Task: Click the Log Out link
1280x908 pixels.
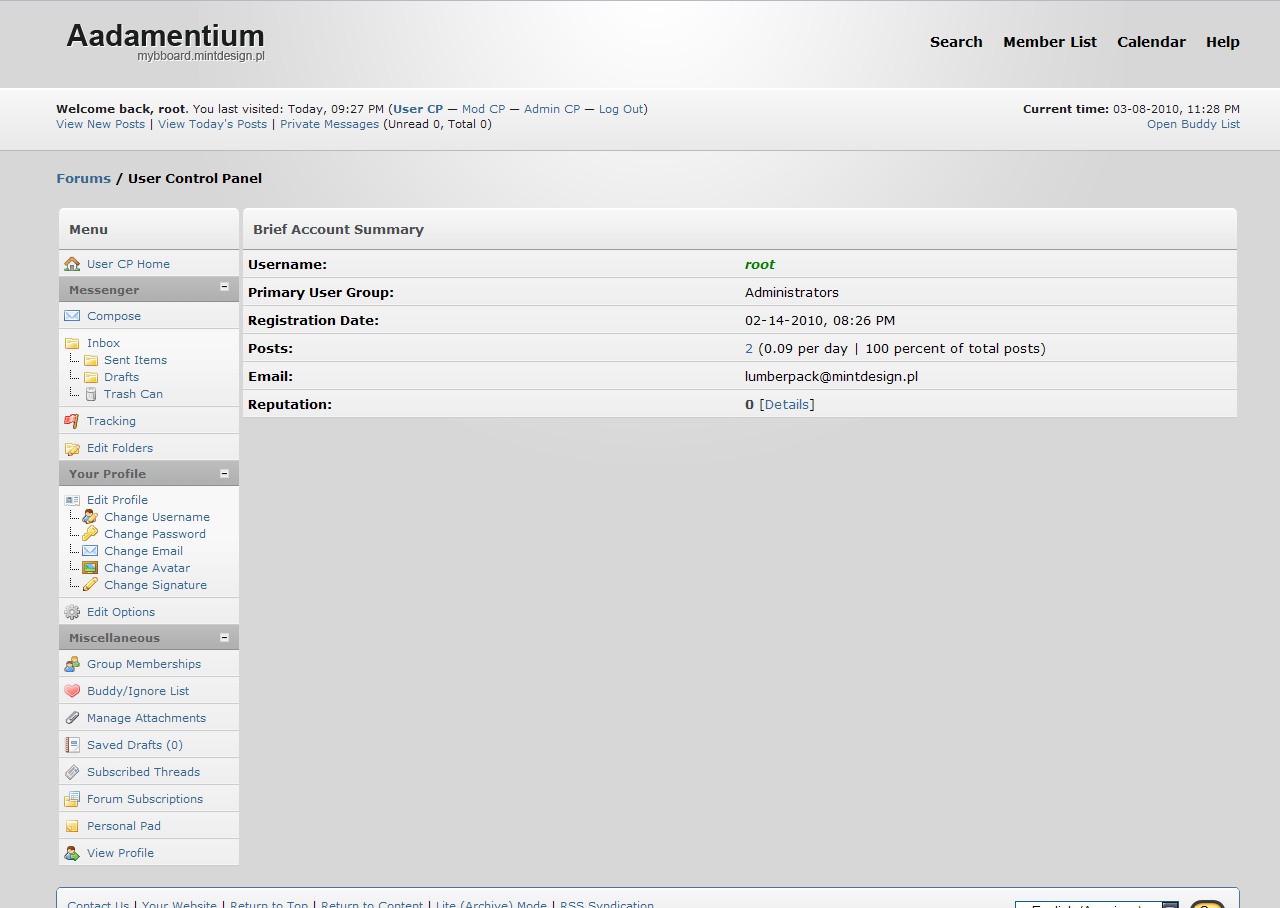Action: [x=621, y=109]
